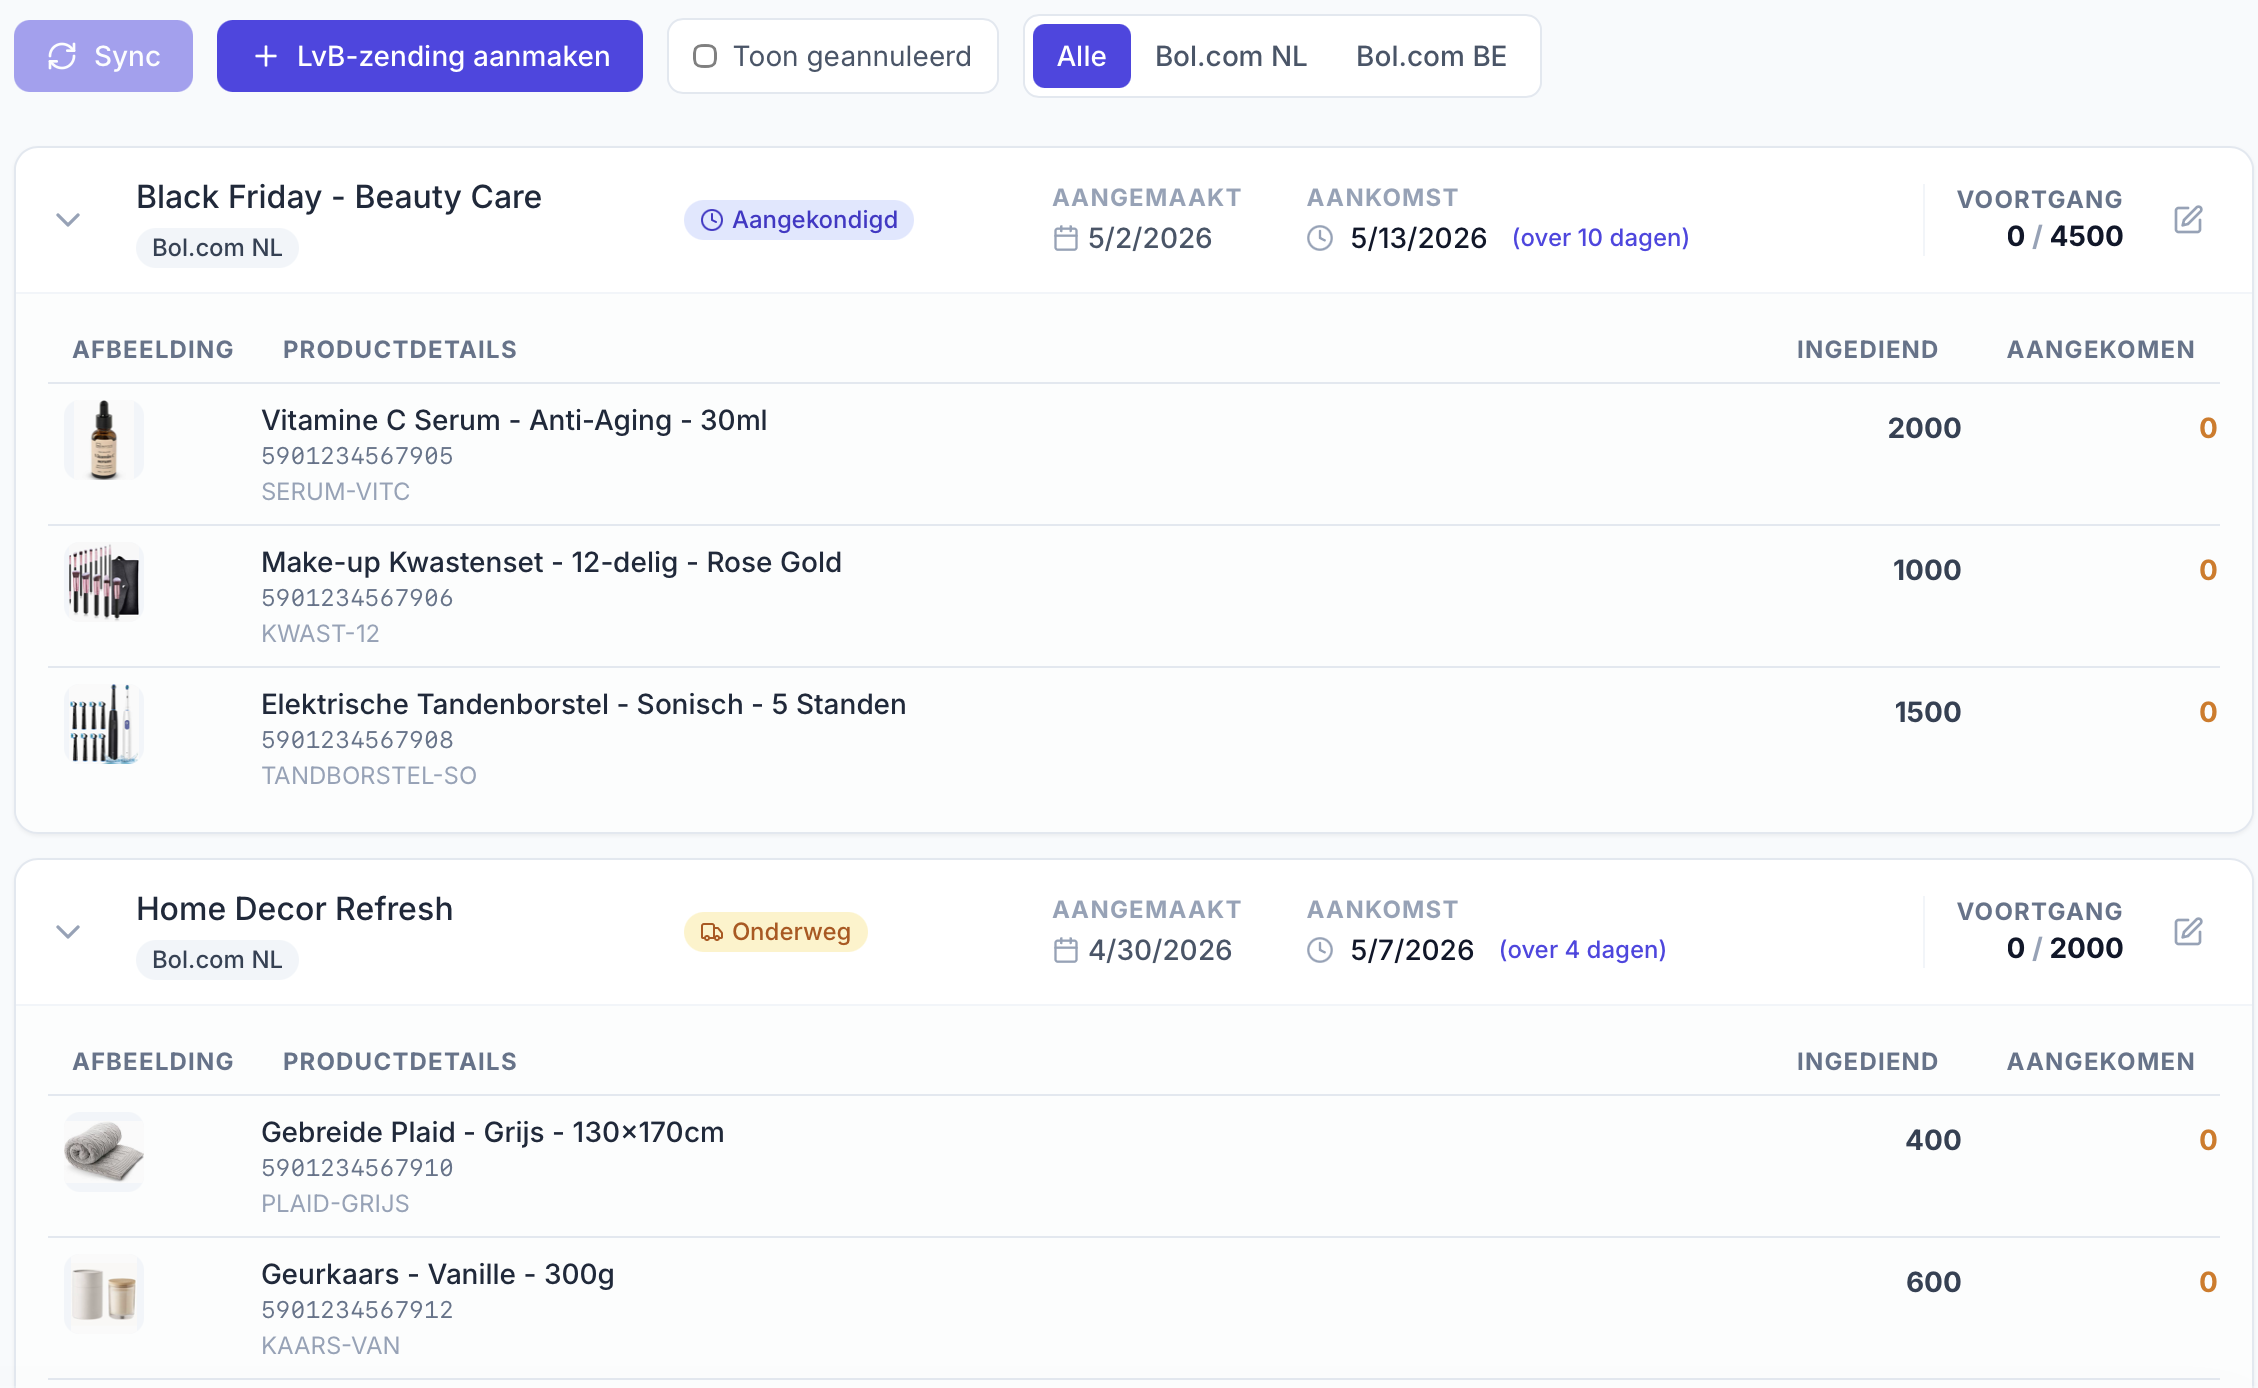
Task: Click aangekomen 0 for Vitamine C Serum
Action: (2208, 428)
